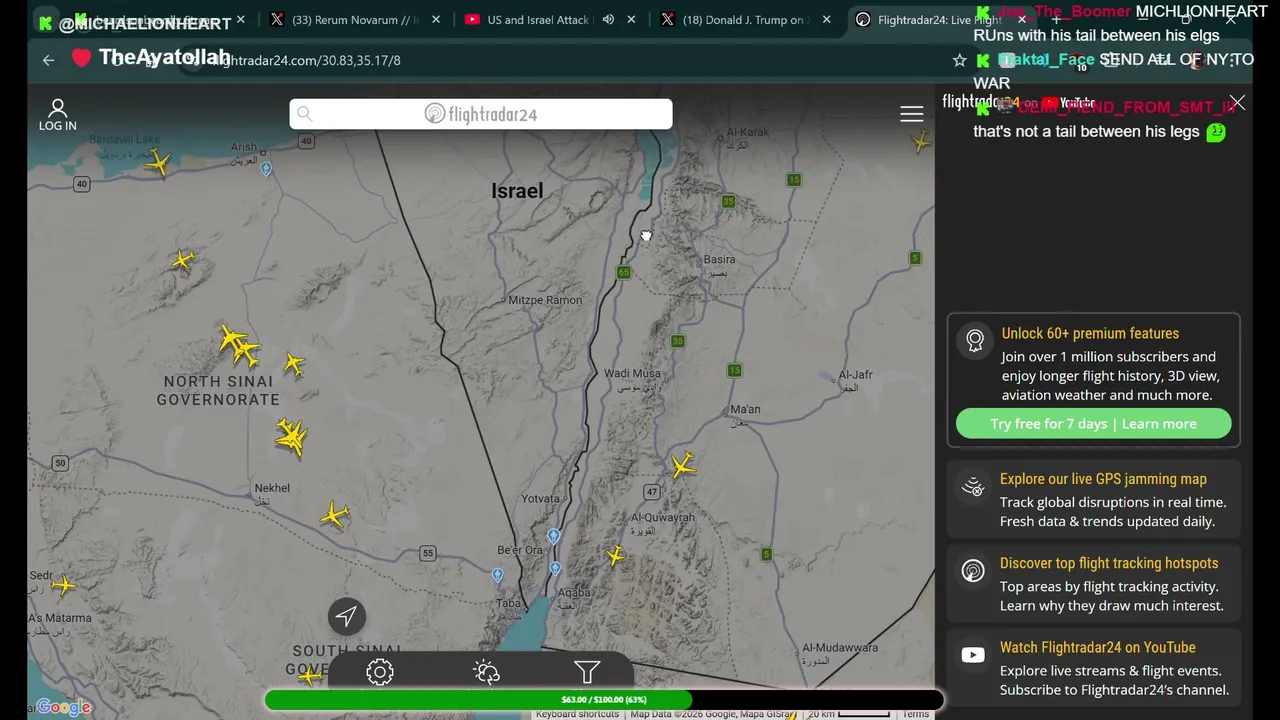Click the GPS jamming satellite icon
1280x720 pixels.
point(973,487)
